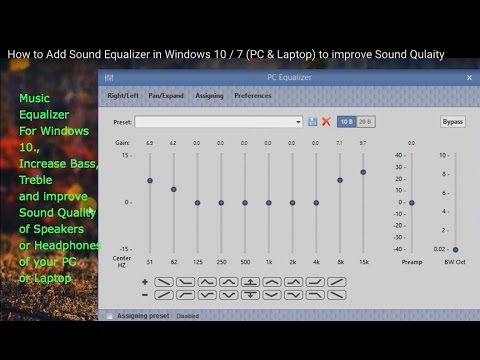Click the 4k band slider handle
The image size is (480, 360).
(x=316, y=203)
